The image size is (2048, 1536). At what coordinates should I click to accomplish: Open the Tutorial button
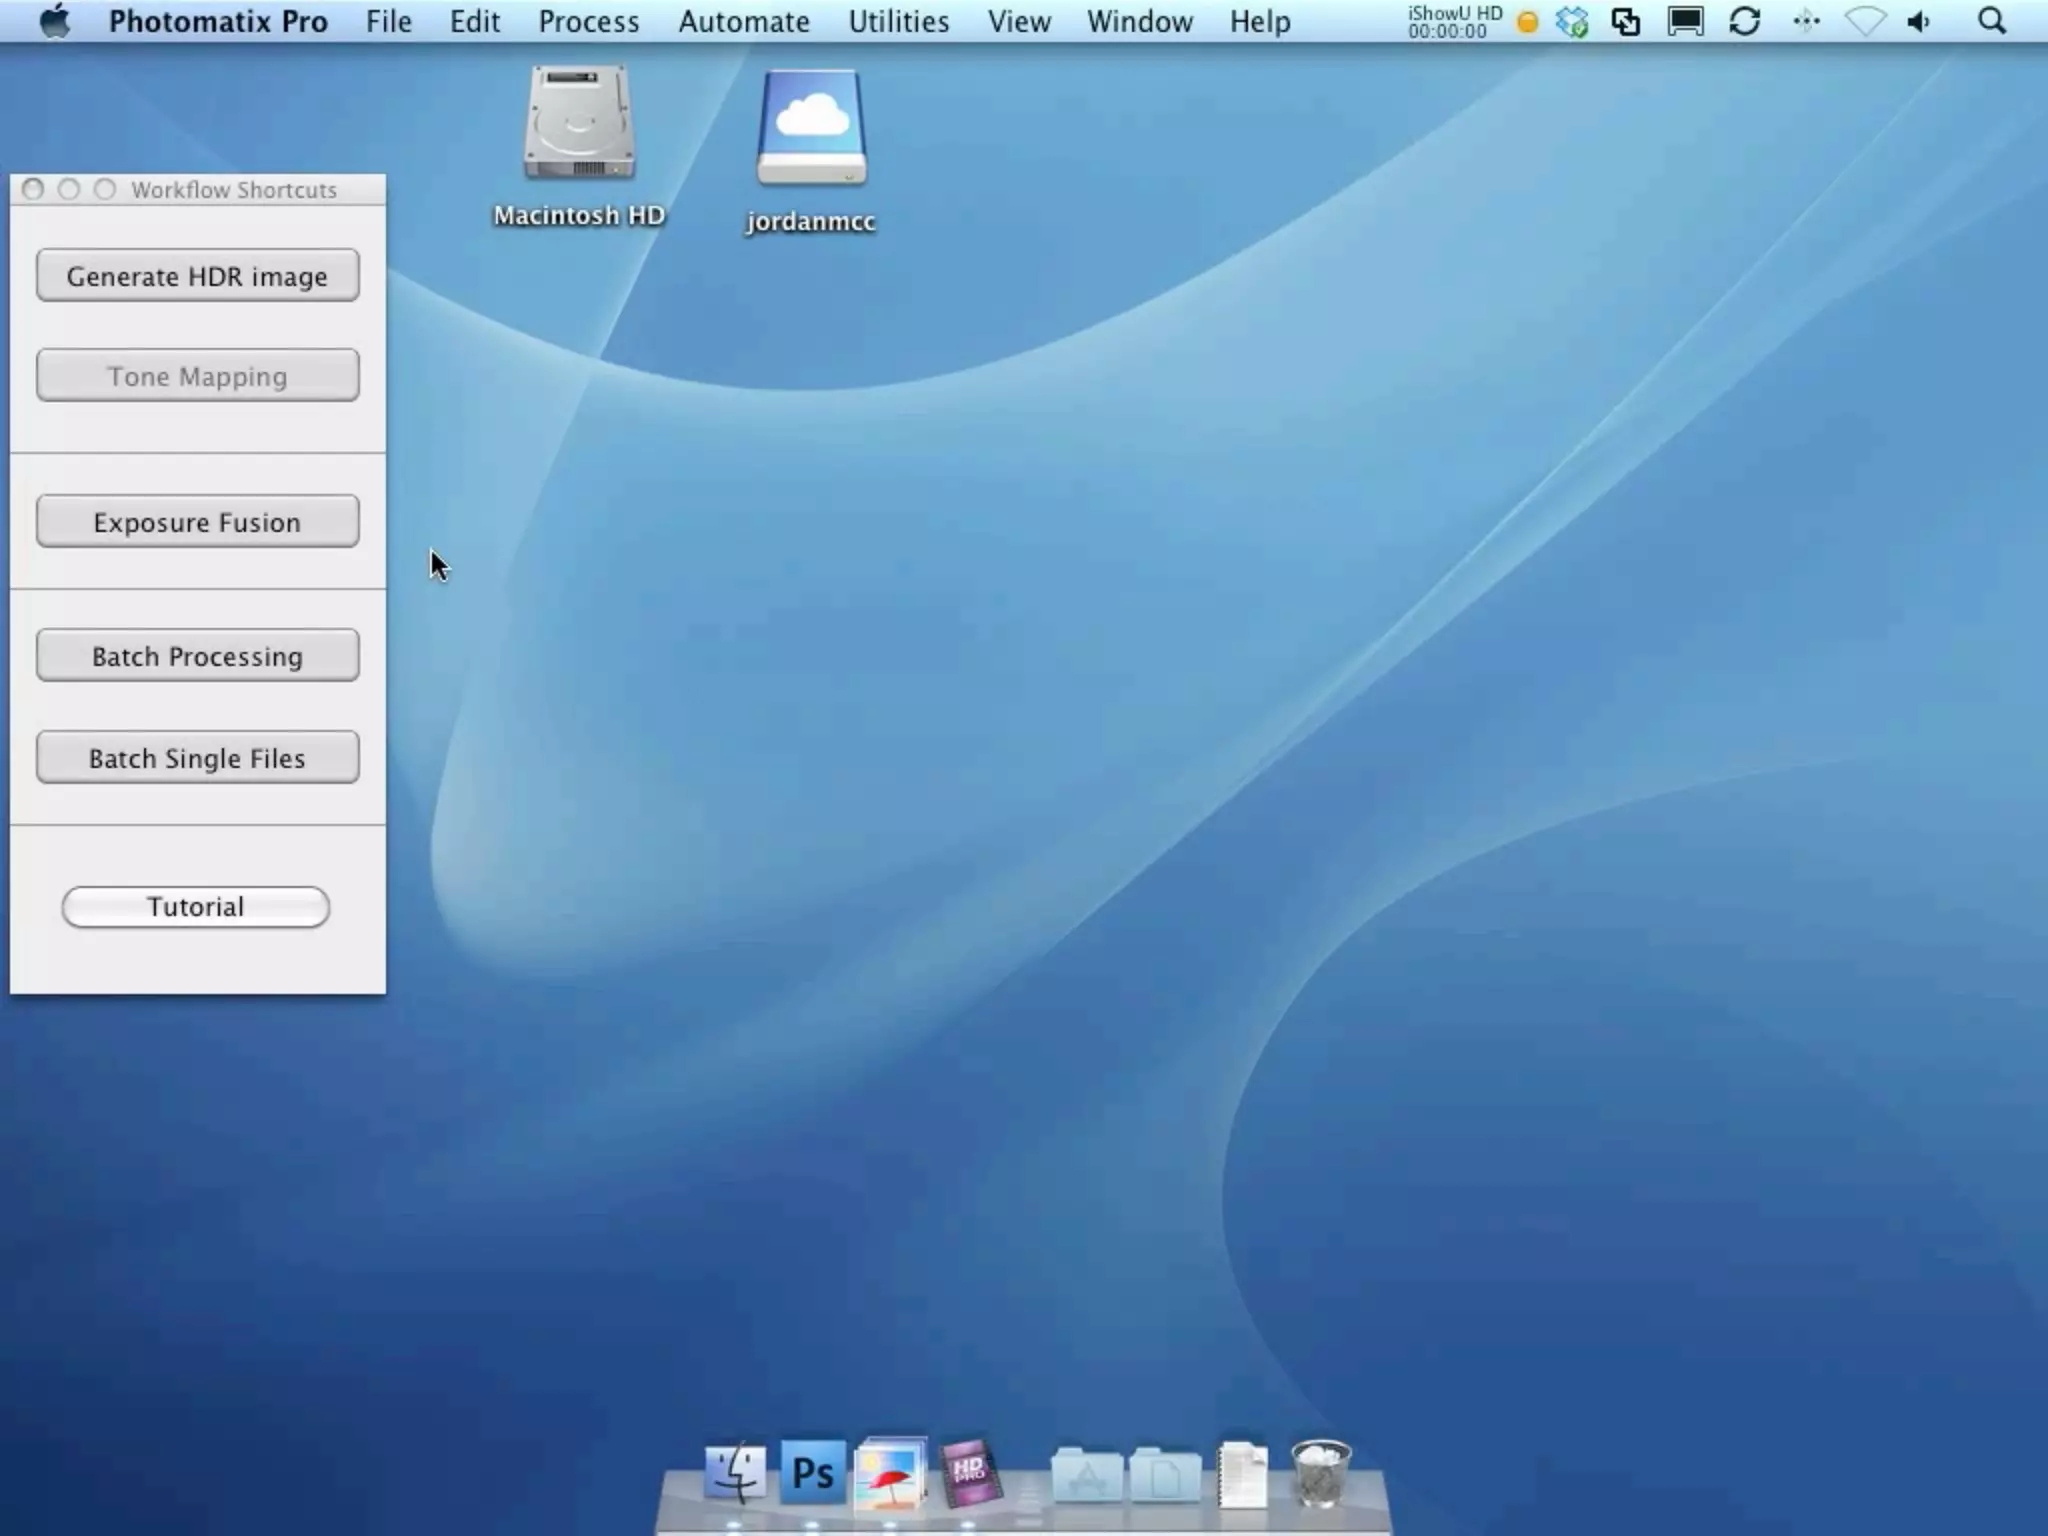click(x=196, y=906)
